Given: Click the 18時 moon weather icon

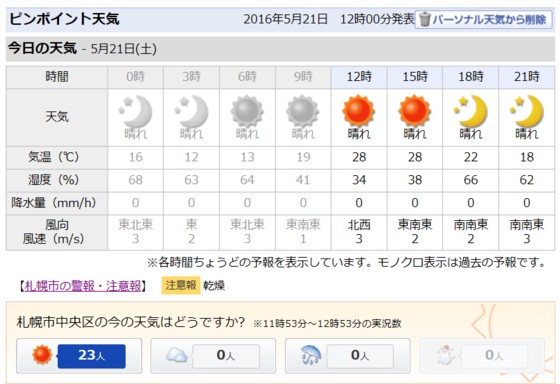Looking at the screenshot, I should click(470, 111).
